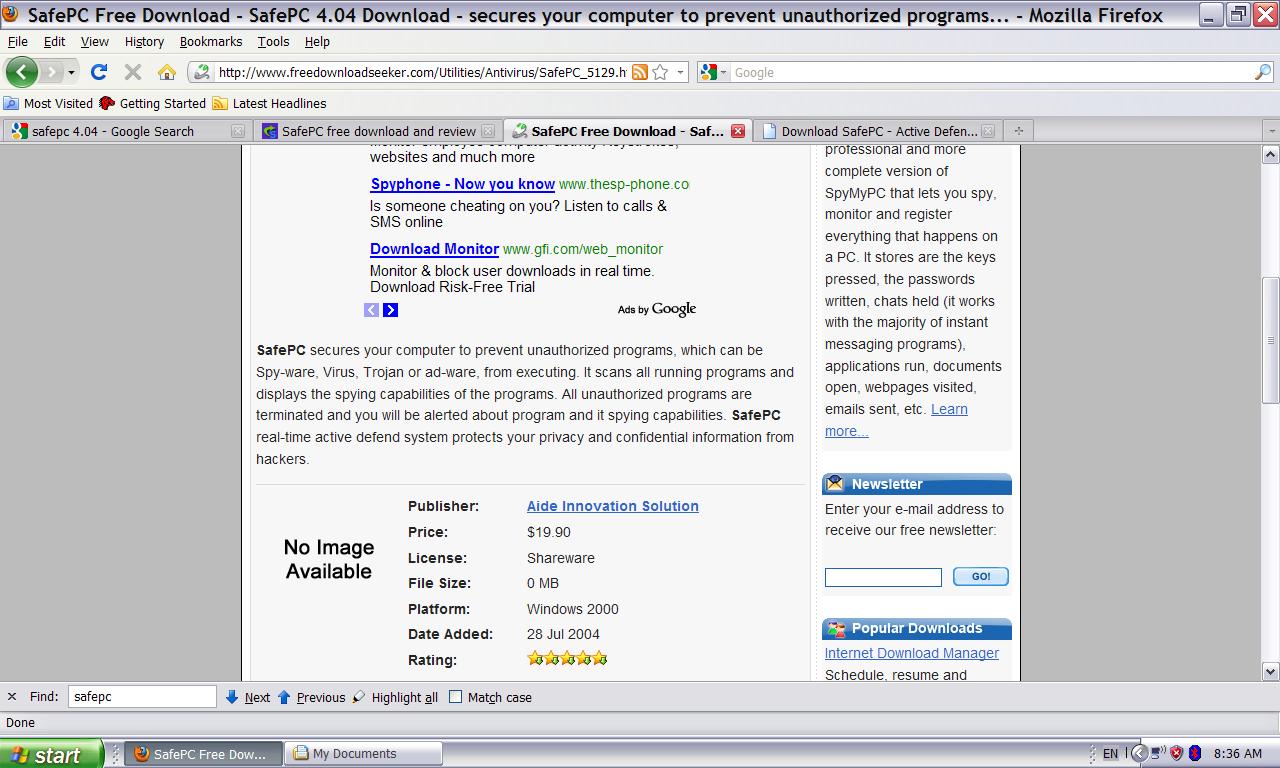Click the Newsletter envelope icon
Viewport: 1280px width, 768px height.
[x=834, y=484]
